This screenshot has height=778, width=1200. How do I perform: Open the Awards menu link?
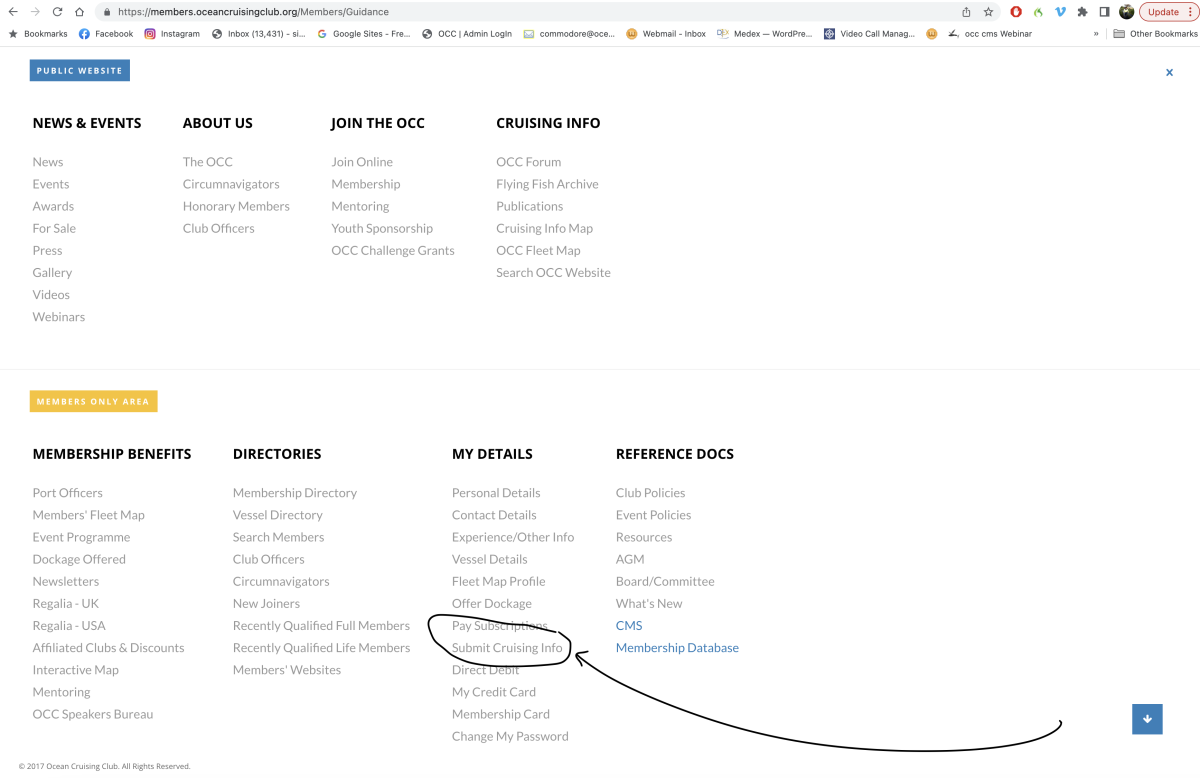[53, 206]
